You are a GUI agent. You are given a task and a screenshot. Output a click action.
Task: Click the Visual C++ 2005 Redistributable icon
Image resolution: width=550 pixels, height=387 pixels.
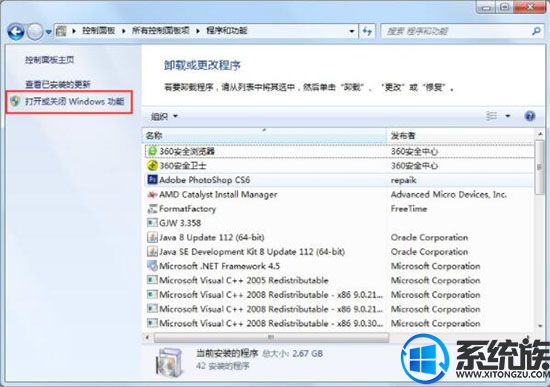tap(152, 280)
